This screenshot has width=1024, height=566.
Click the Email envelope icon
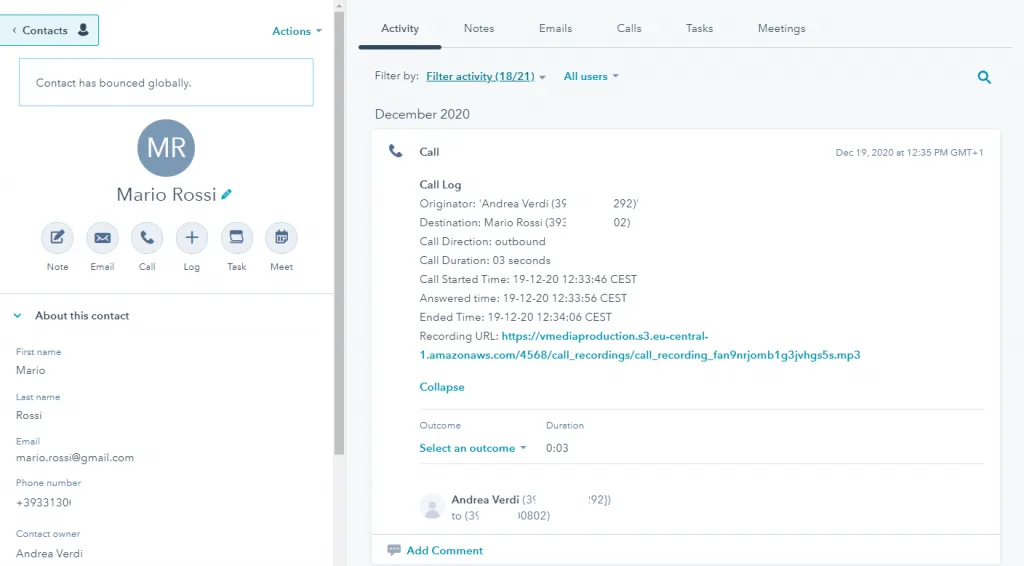pyautogui.click(x=102, y=238)
